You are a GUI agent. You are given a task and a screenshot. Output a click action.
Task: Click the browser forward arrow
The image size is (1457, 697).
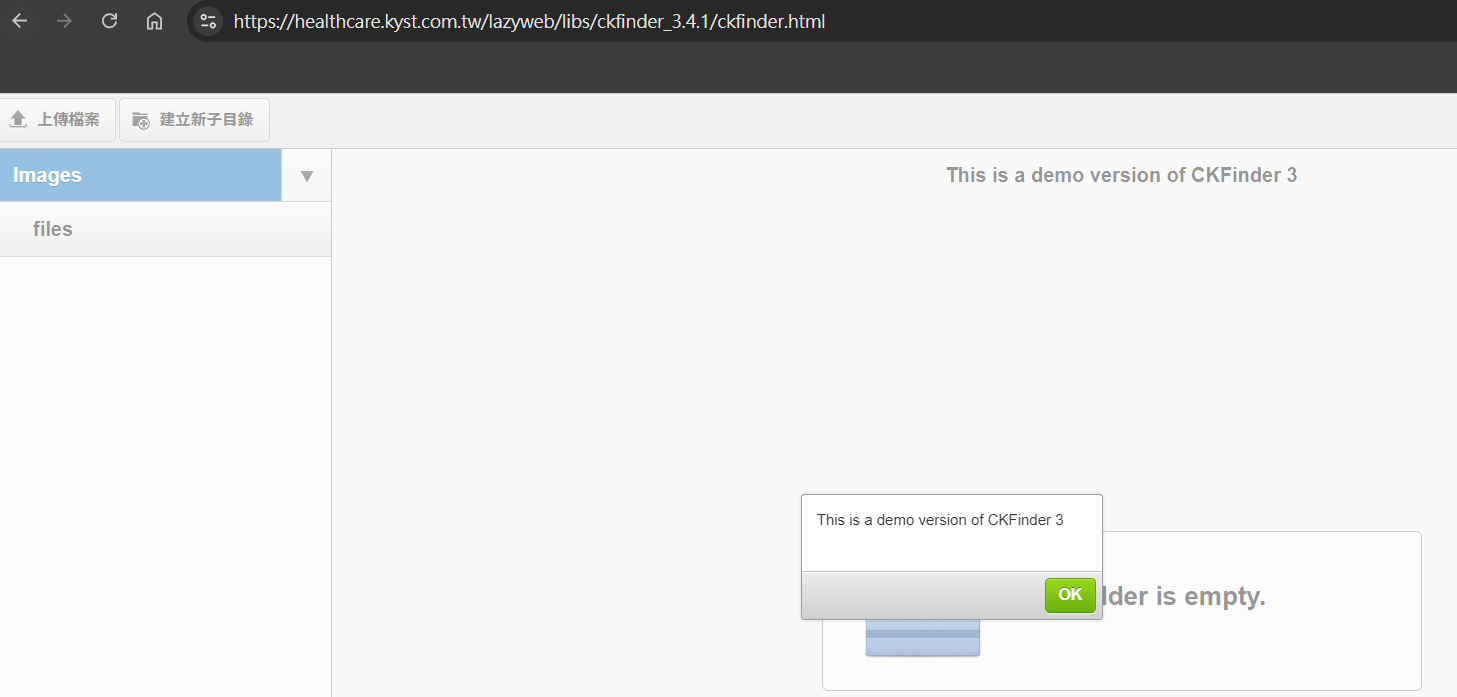pos(65,21)
